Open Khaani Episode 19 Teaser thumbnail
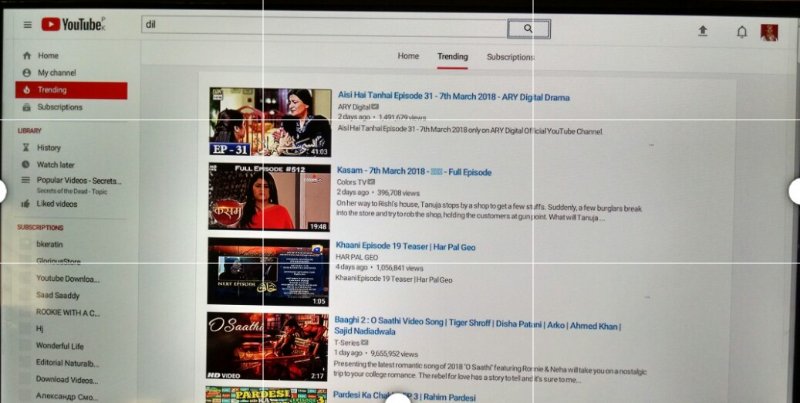This screenshot has width=800, height=403. (268, 271)
